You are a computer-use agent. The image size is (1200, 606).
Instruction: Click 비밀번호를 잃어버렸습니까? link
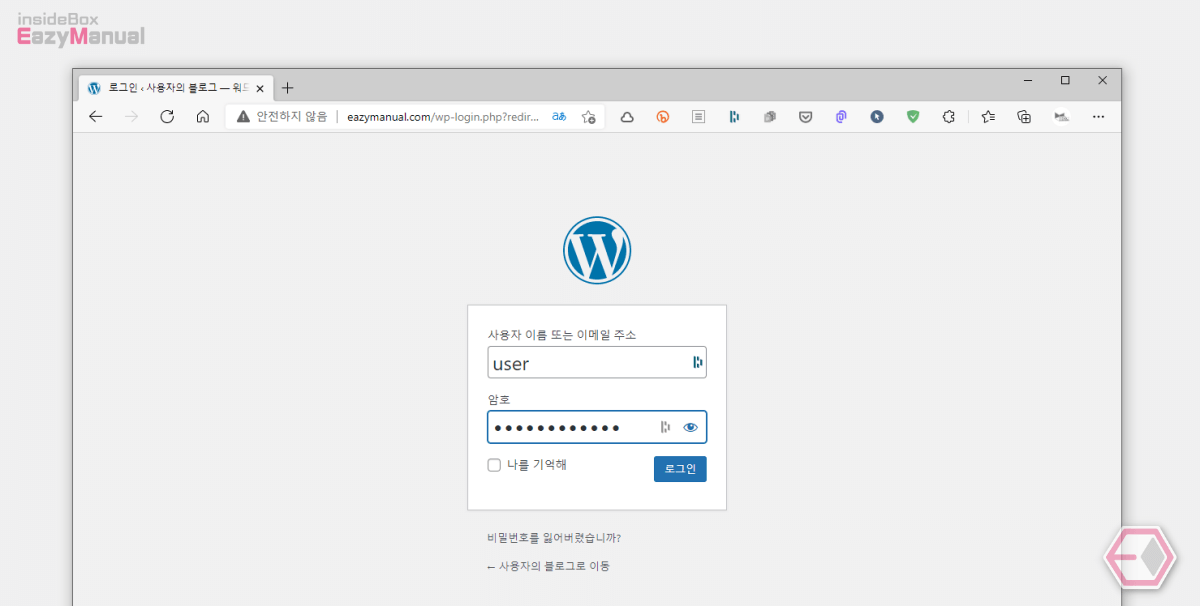point(554,538)
